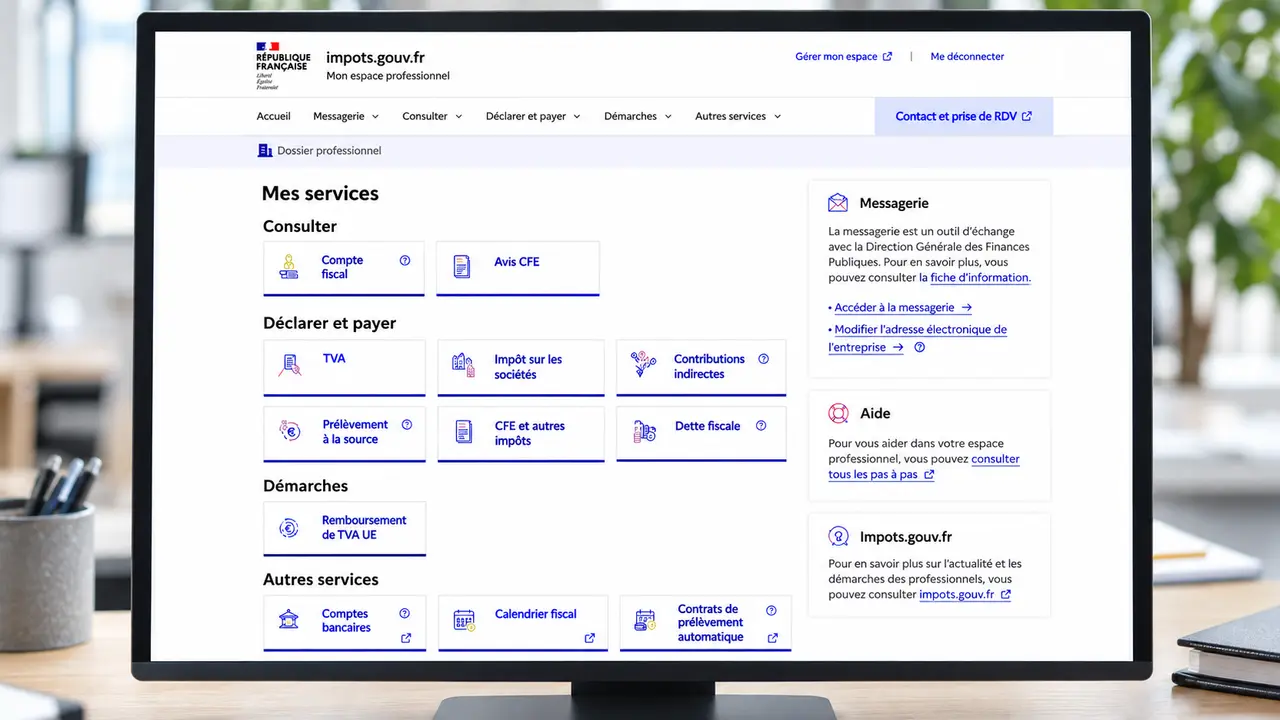Screen dimensions: 1280x720
Task: Click the TVA tile icon
Action: (290, 365)
